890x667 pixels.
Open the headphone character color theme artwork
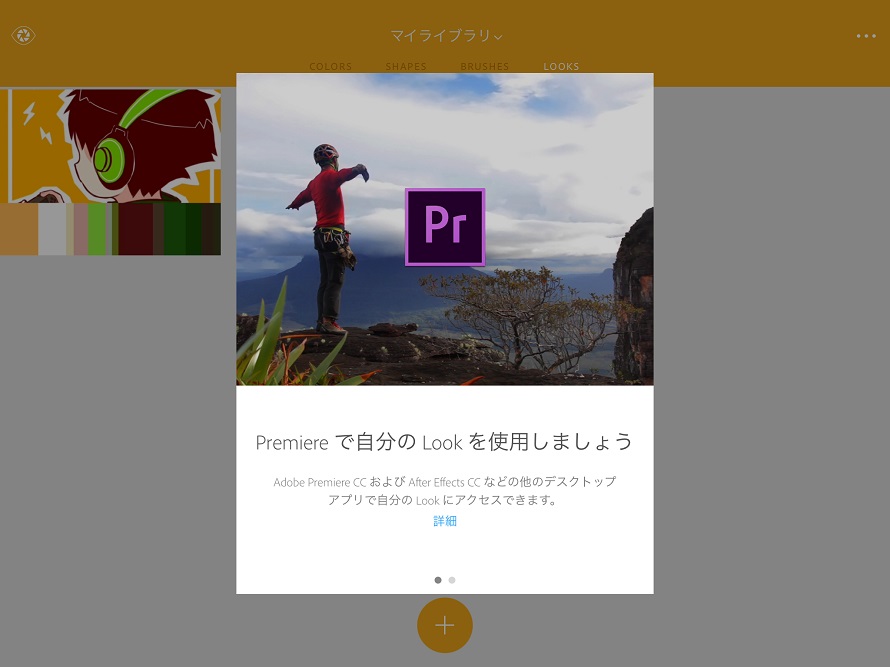(111, 146)
